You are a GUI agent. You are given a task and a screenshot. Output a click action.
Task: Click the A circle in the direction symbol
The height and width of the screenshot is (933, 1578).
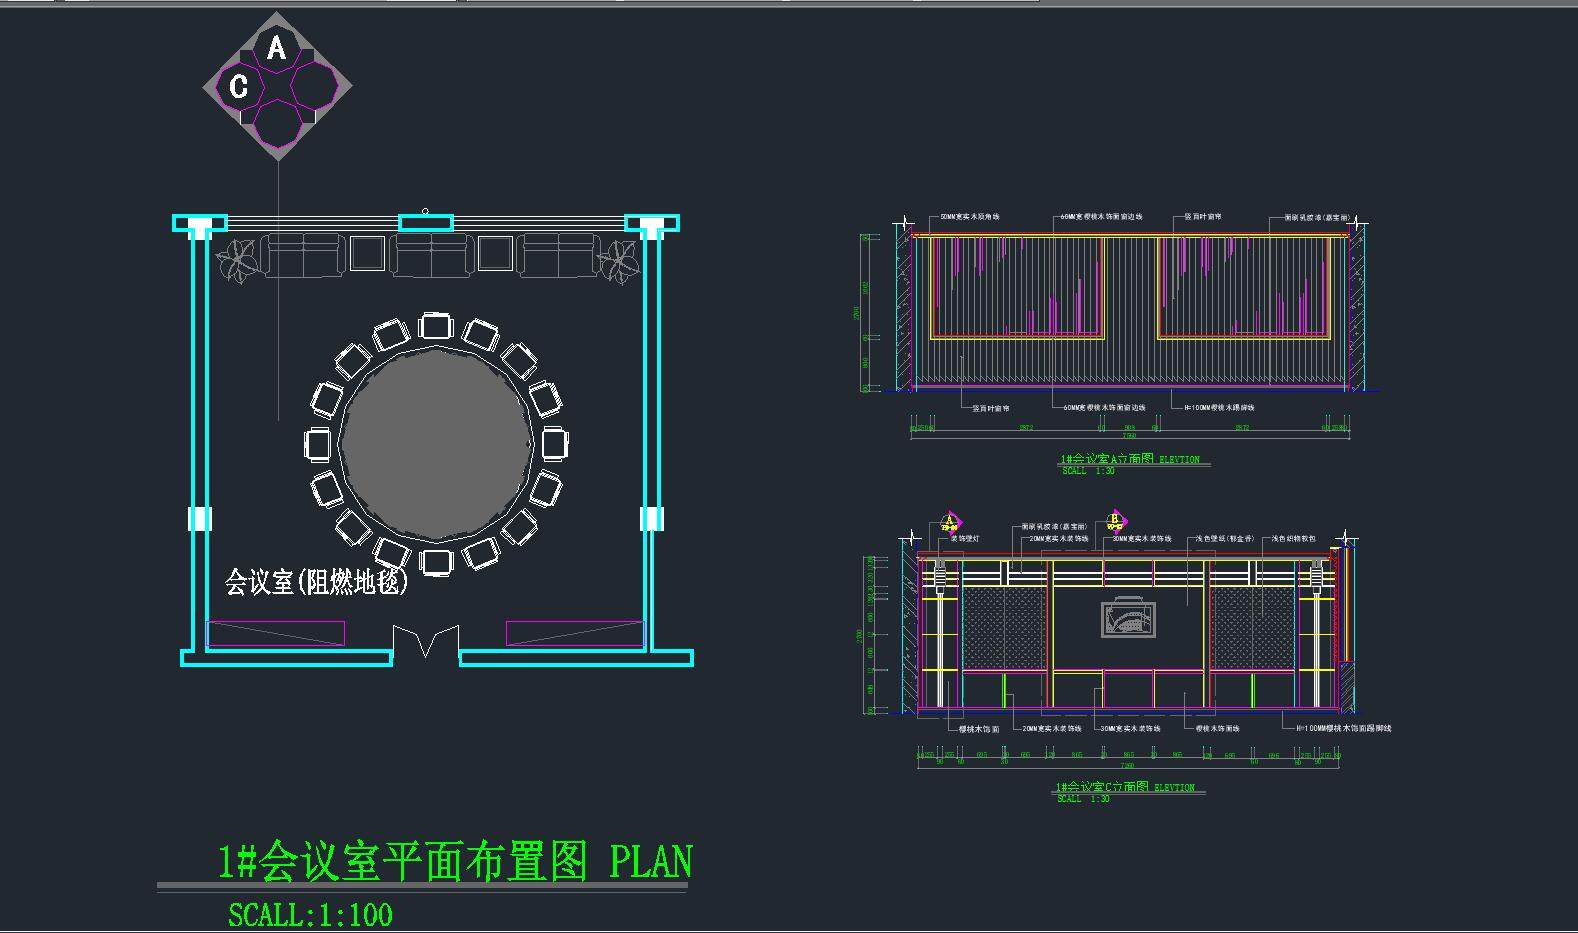coord(277,48)
